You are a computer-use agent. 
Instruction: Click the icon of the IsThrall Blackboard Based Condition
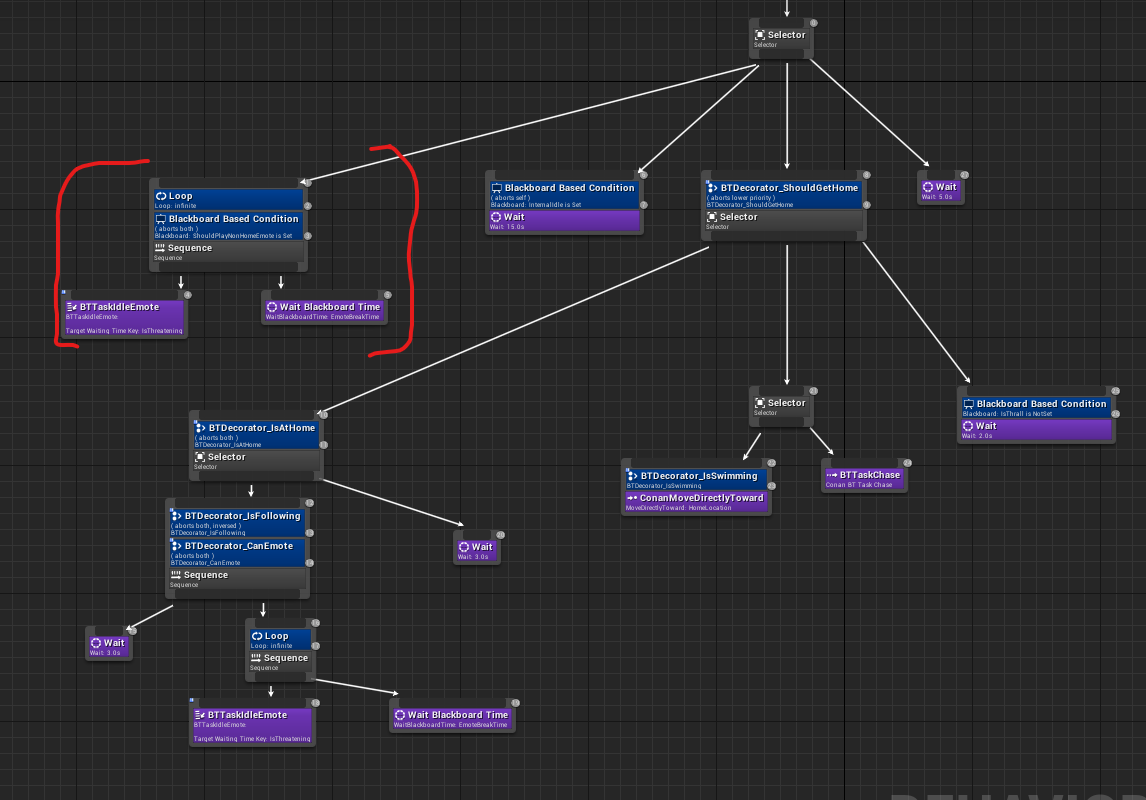point(968,404)
